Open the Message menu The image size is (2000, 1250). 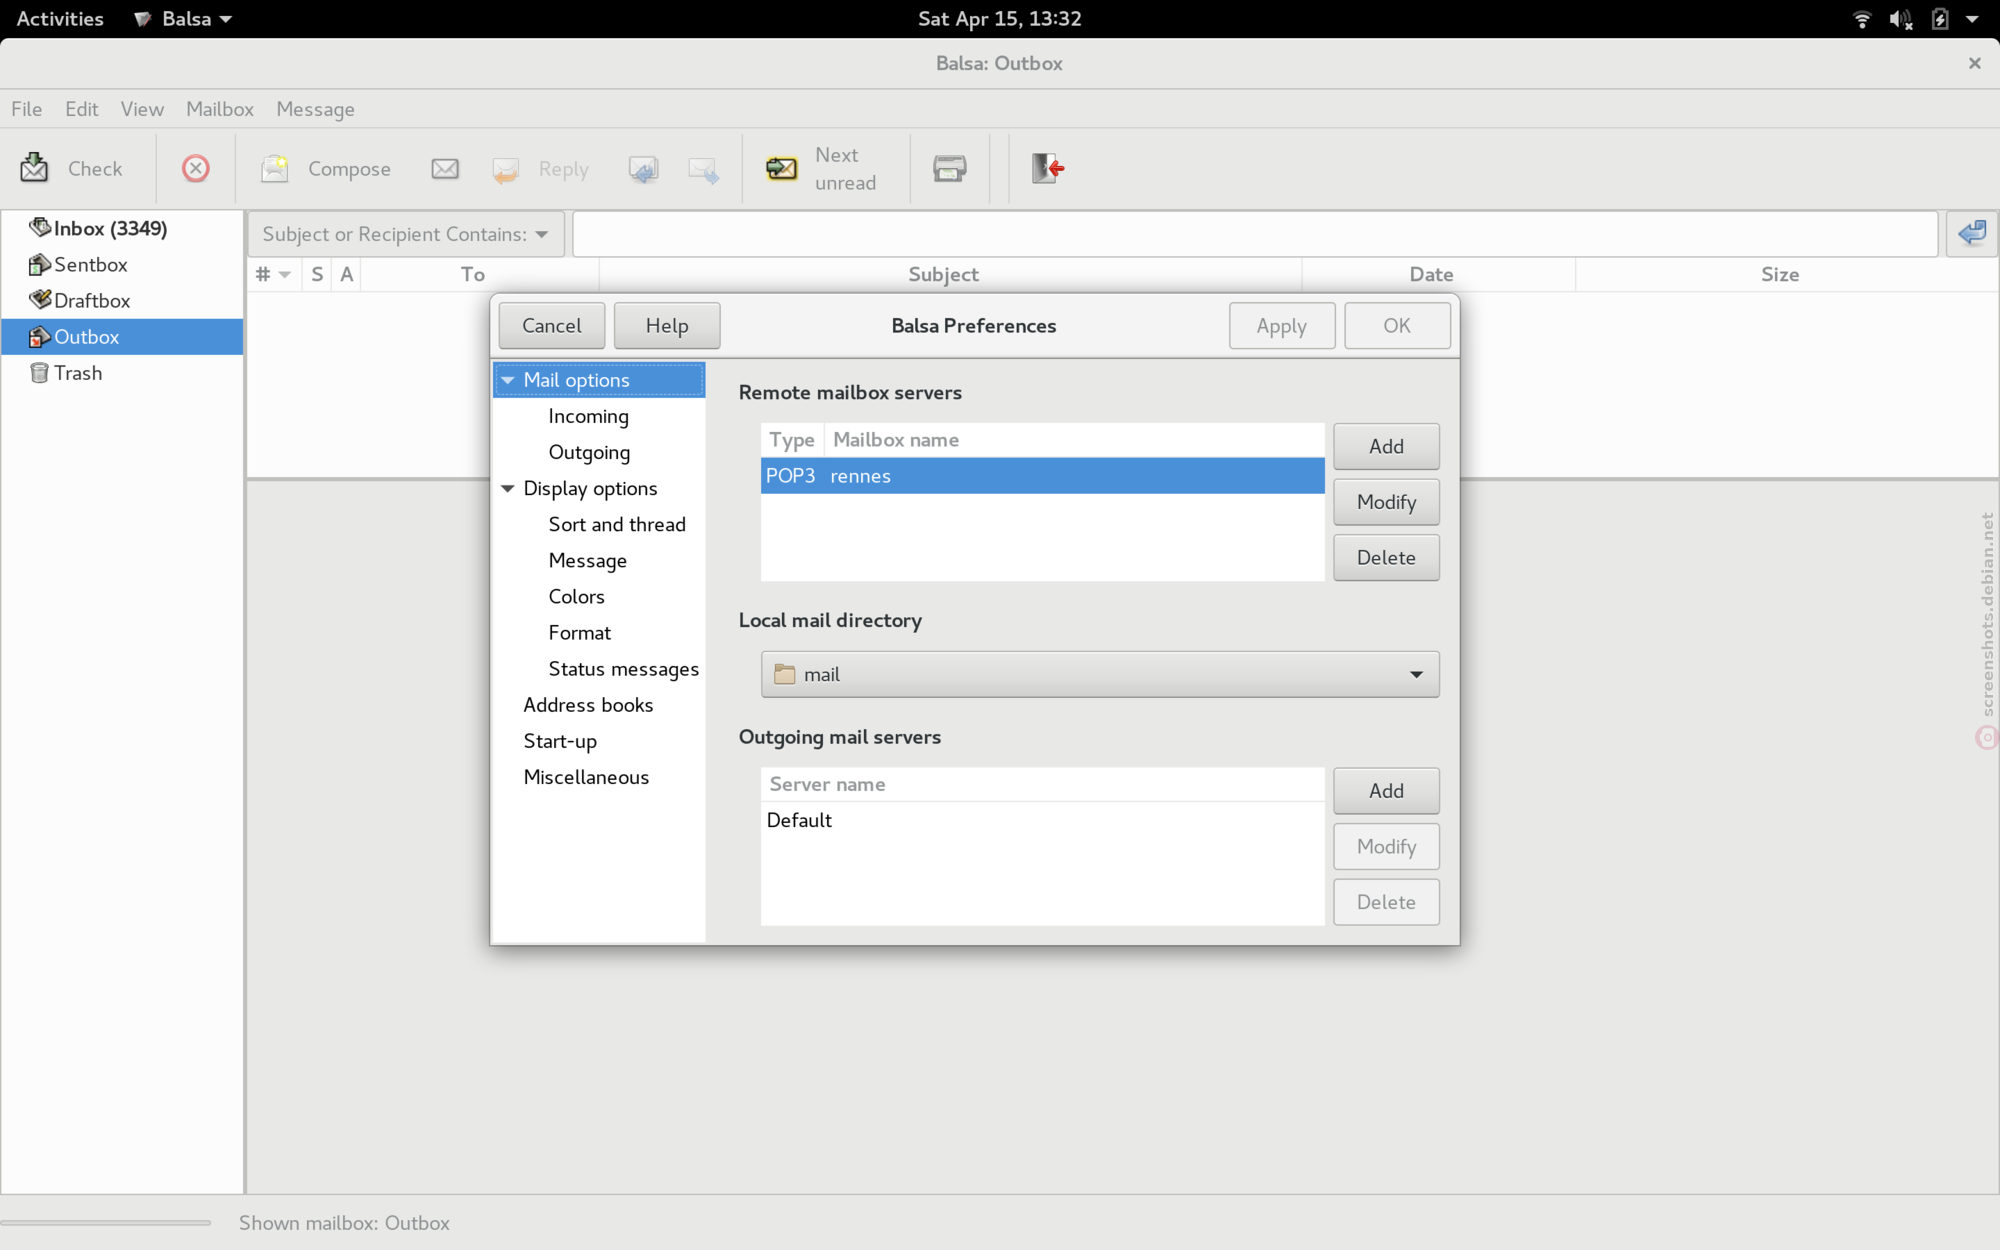coord(315,109)
